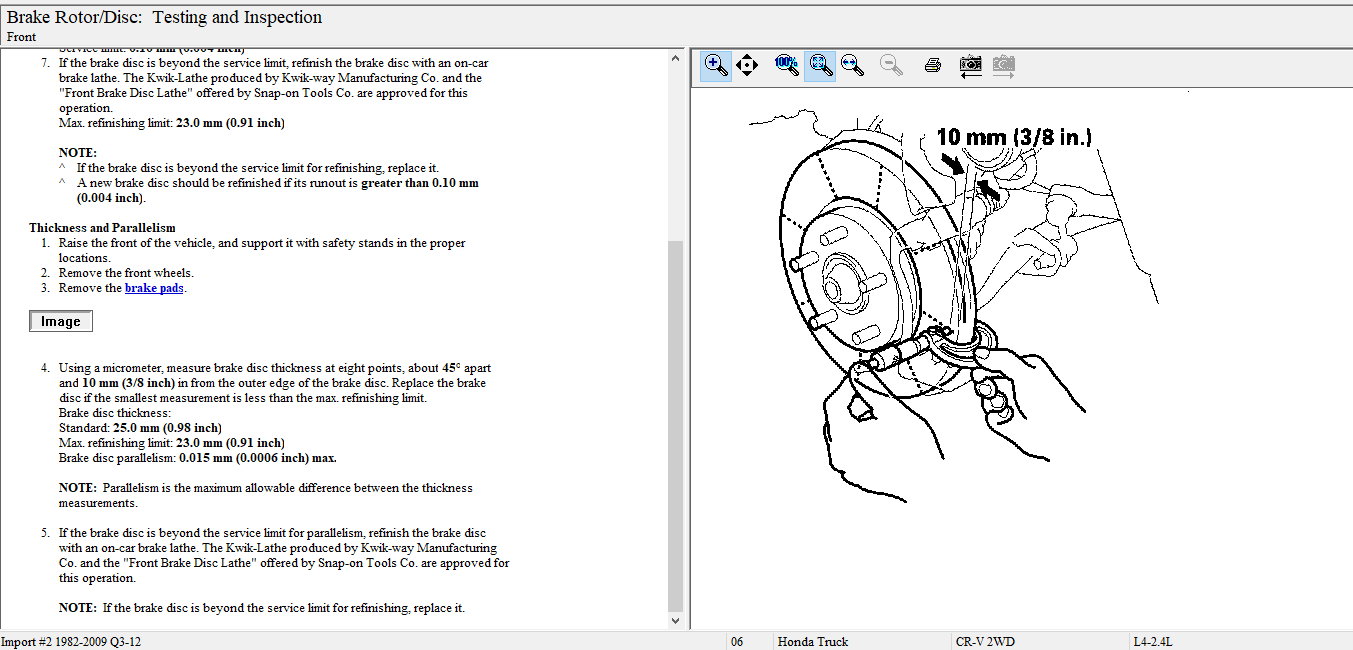The height and width of the screenshot is (650, 1353).
Task: Click the Image button
Action: [61, 322]
